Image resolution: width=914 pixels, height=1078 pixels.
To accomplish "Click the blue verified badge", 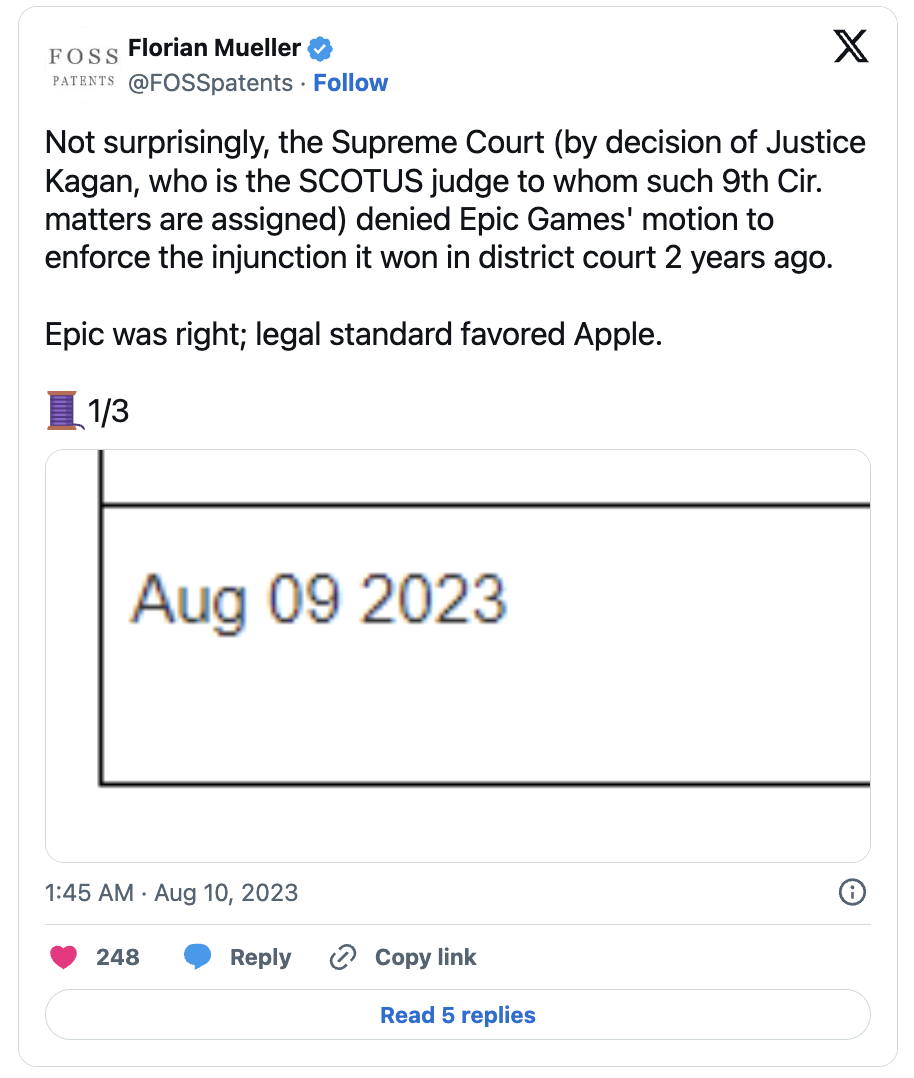I will point(320,49).
